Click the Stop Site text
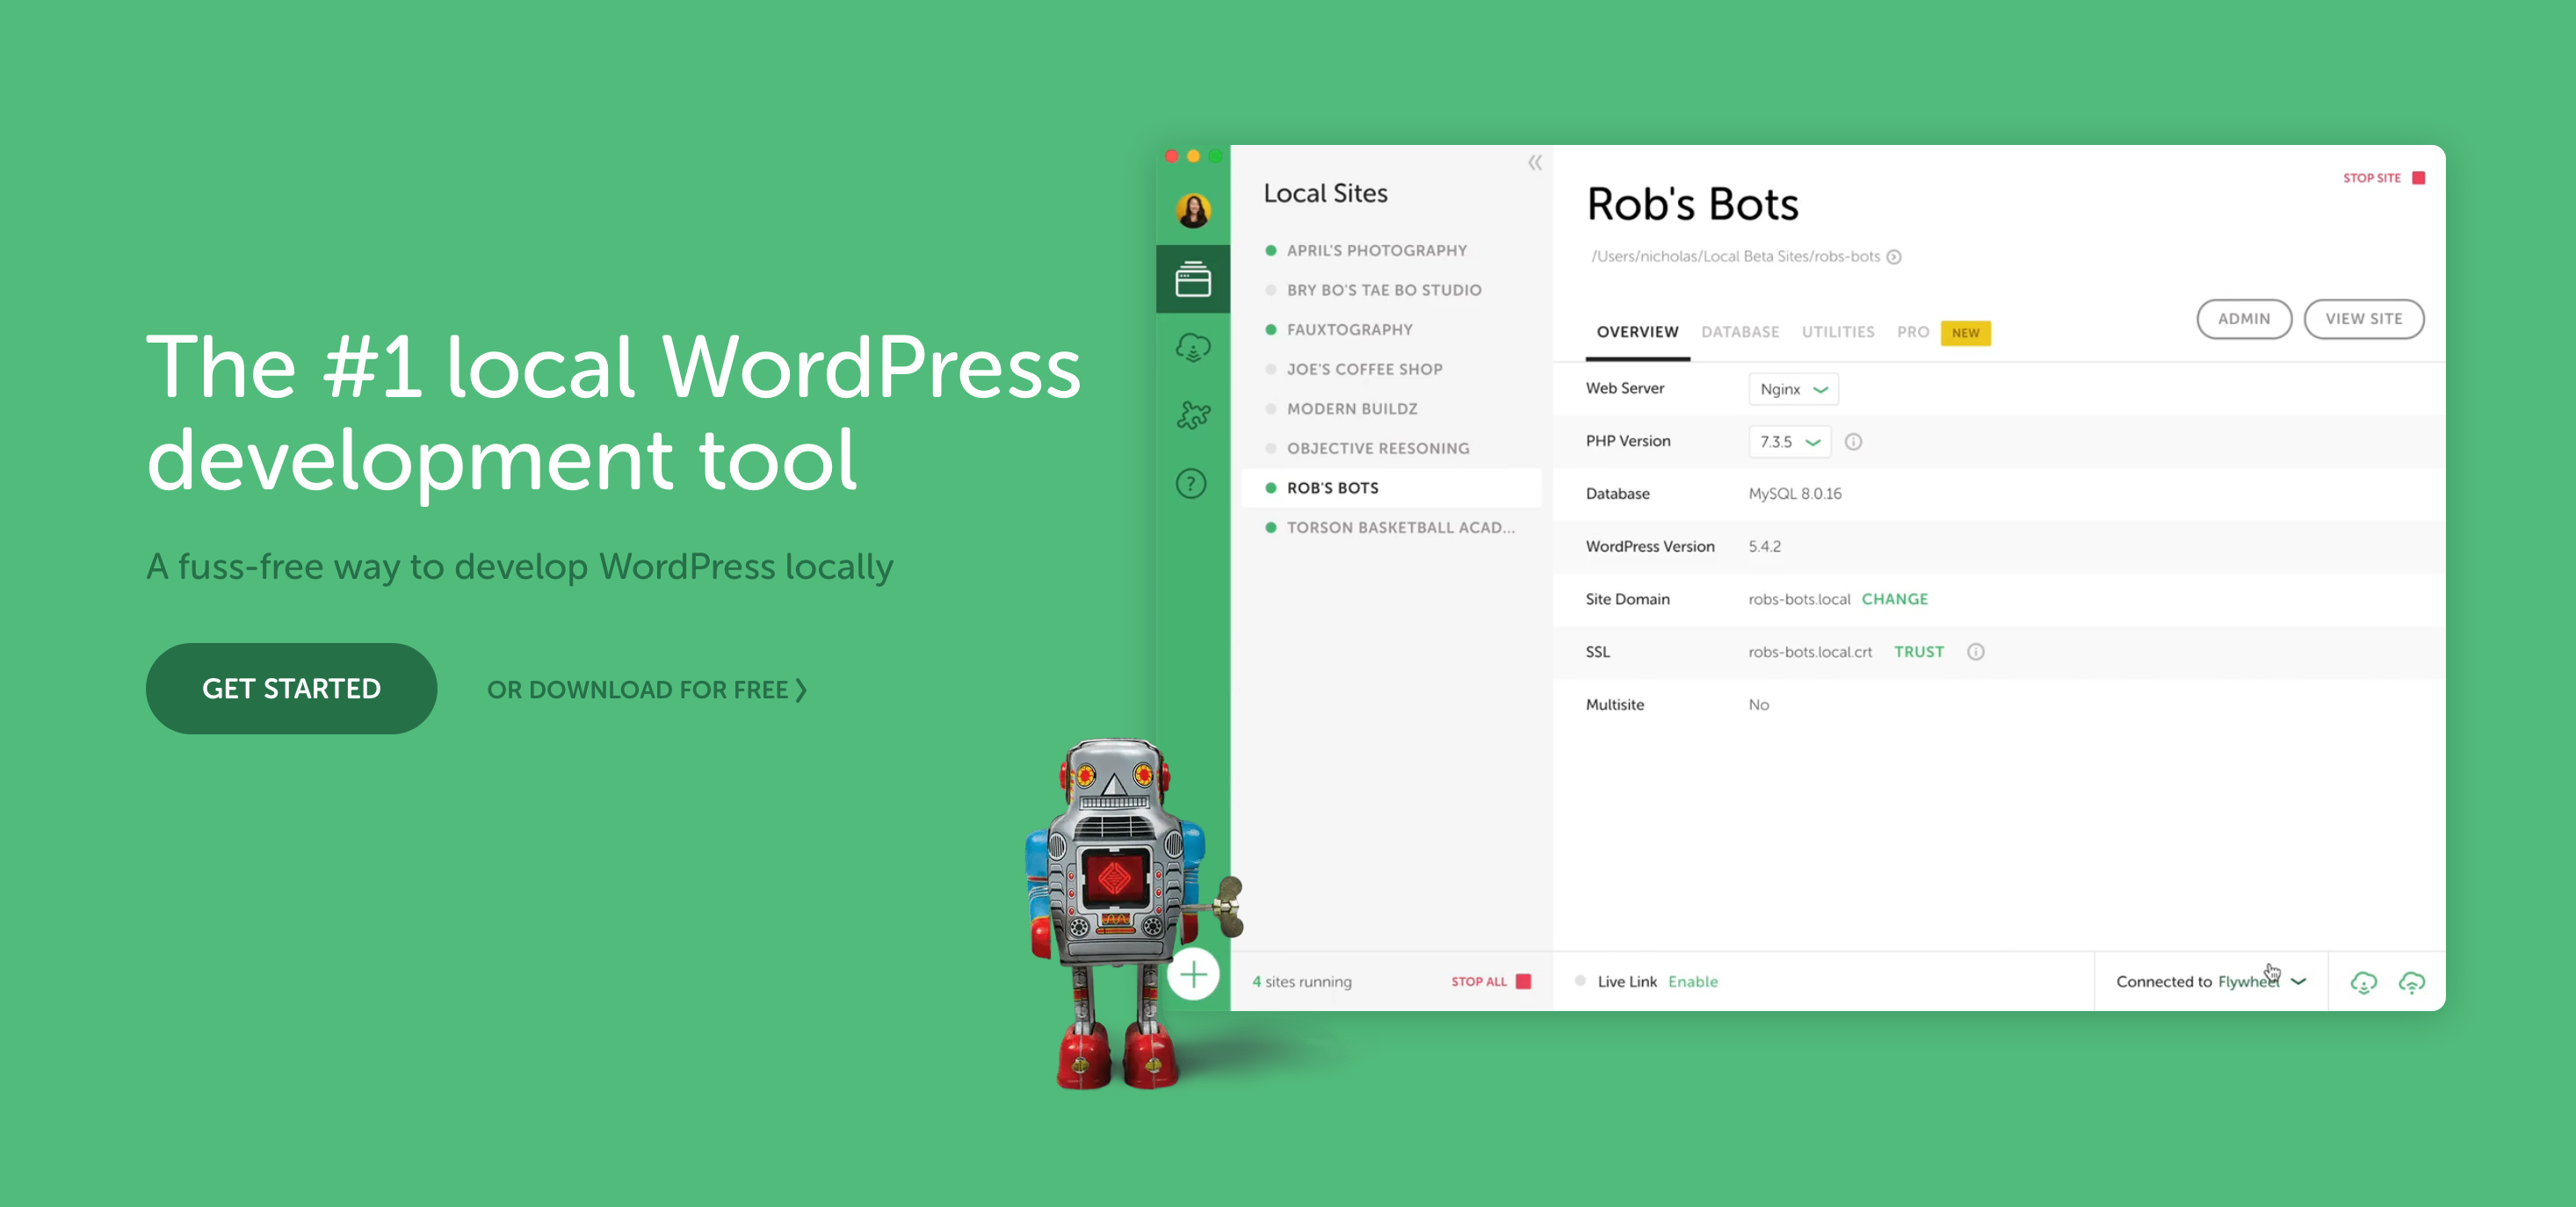Viewport: 2576px width, 1207px height. pyautogui.click(x=2371, y=178)
